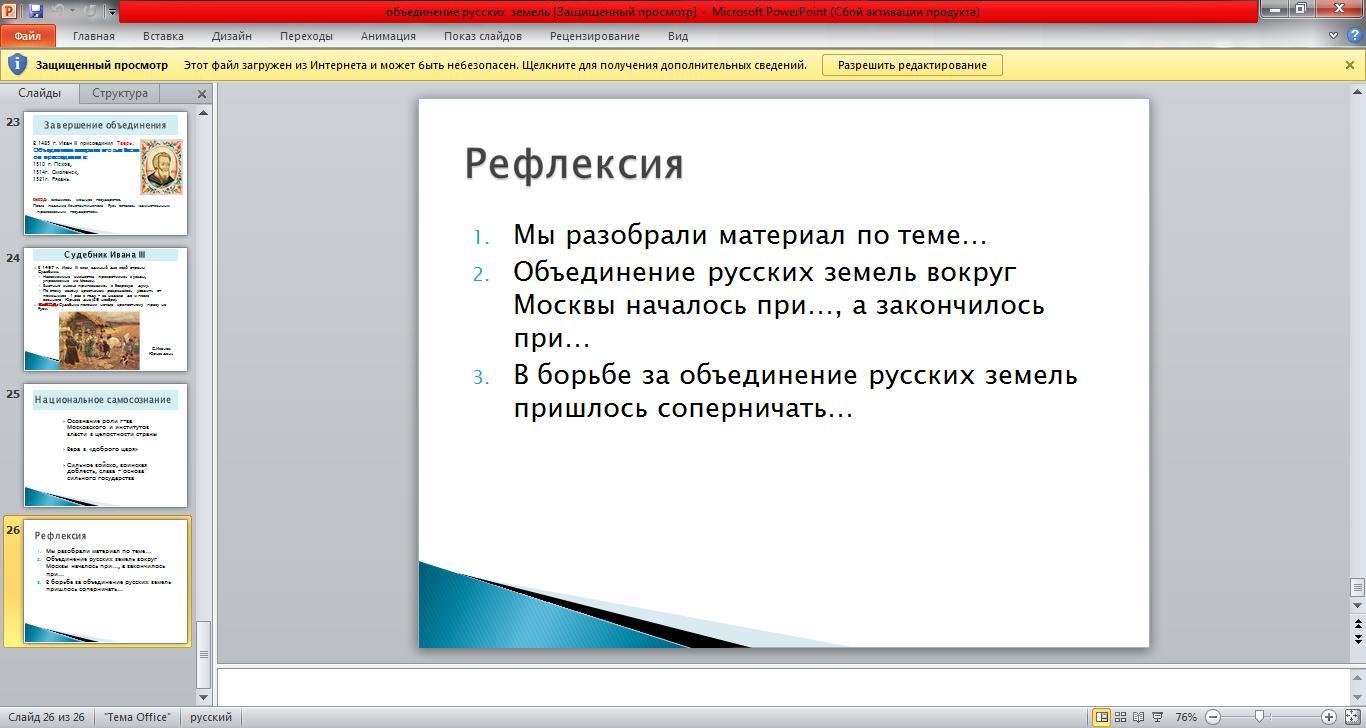Close the yellow Protected View message bar
Screen dimensions: 1366x728
tap(1349, 65)
